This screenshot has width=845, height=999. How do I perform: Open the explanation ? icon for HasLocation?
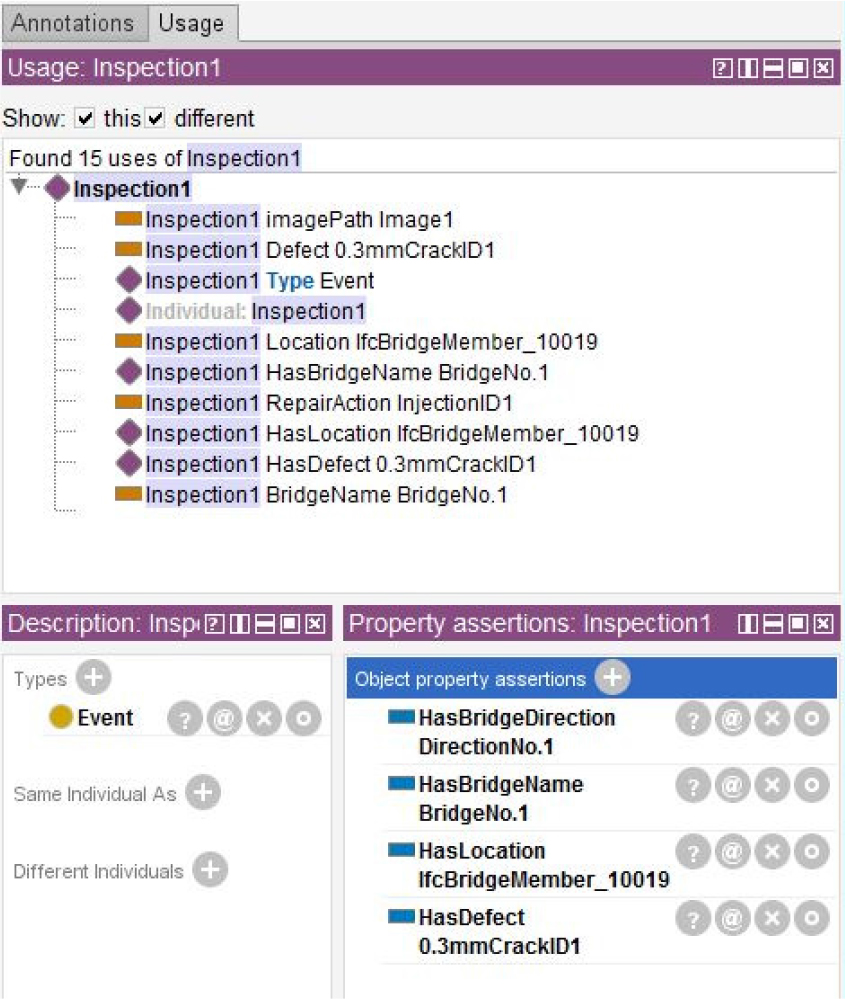pos(693,853)
